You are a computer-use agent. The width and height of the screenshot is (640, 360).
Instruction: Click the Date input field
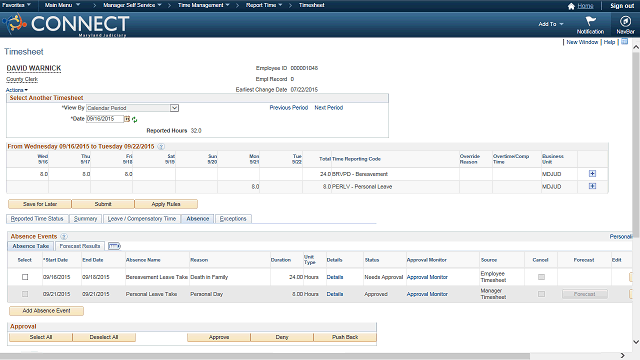(x=105, y=119)
